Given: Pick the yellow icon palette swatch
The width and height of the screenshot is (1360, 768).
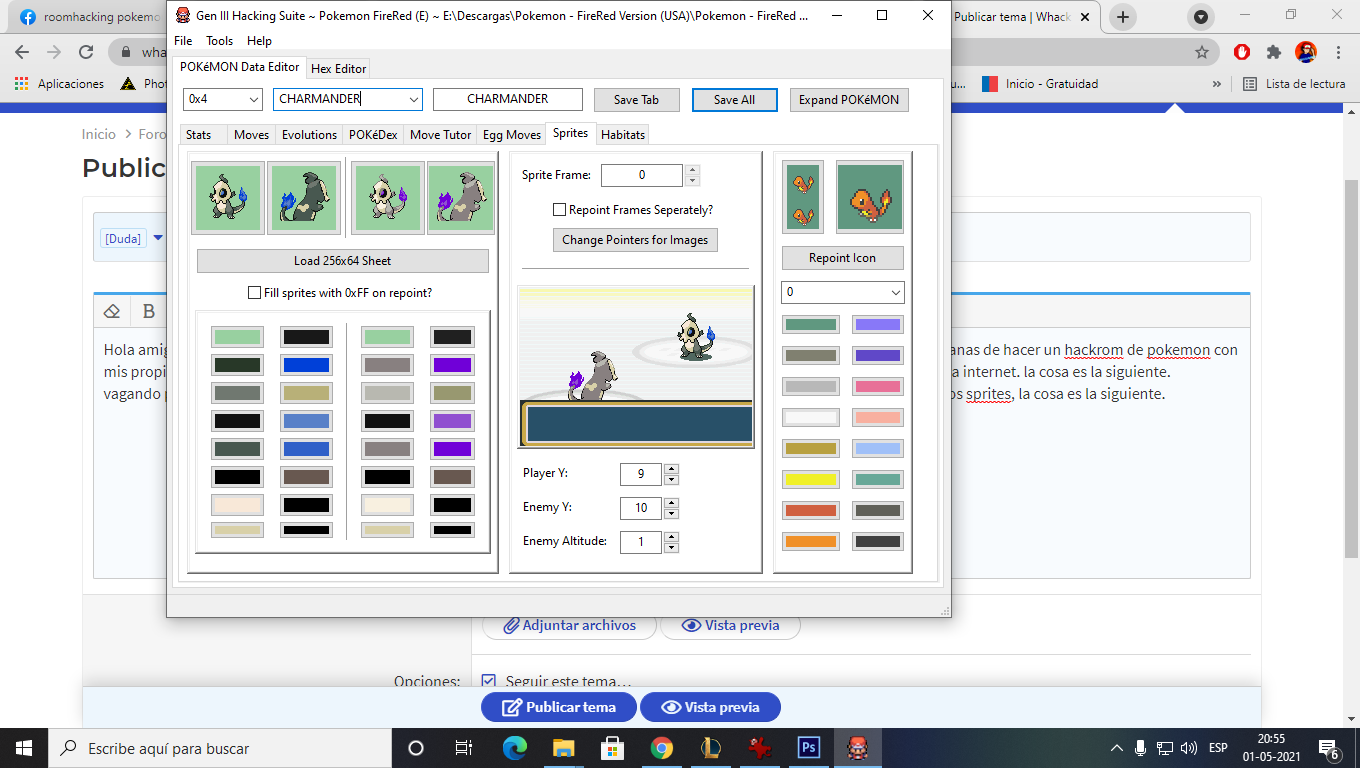Looking at the screenshot, I should tap(810, 480).
